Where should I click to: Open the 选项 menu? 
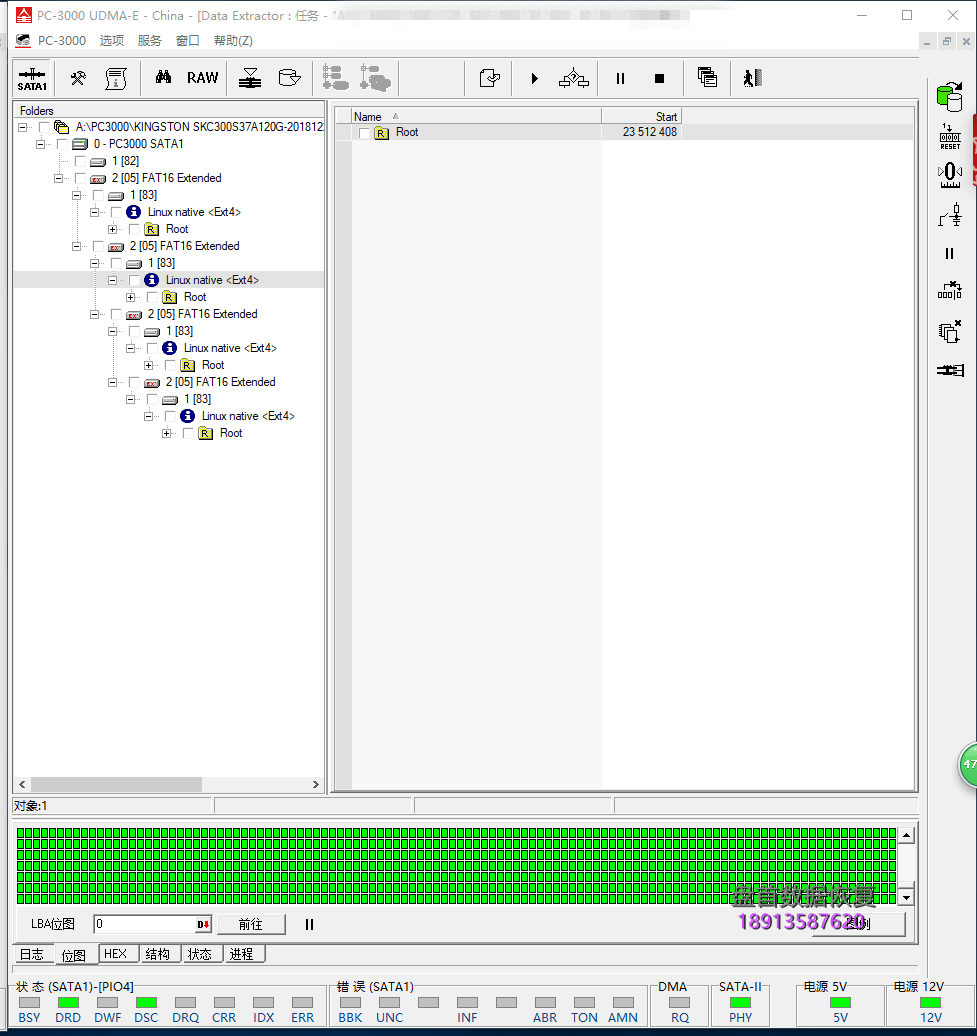(x=112, y=41)
